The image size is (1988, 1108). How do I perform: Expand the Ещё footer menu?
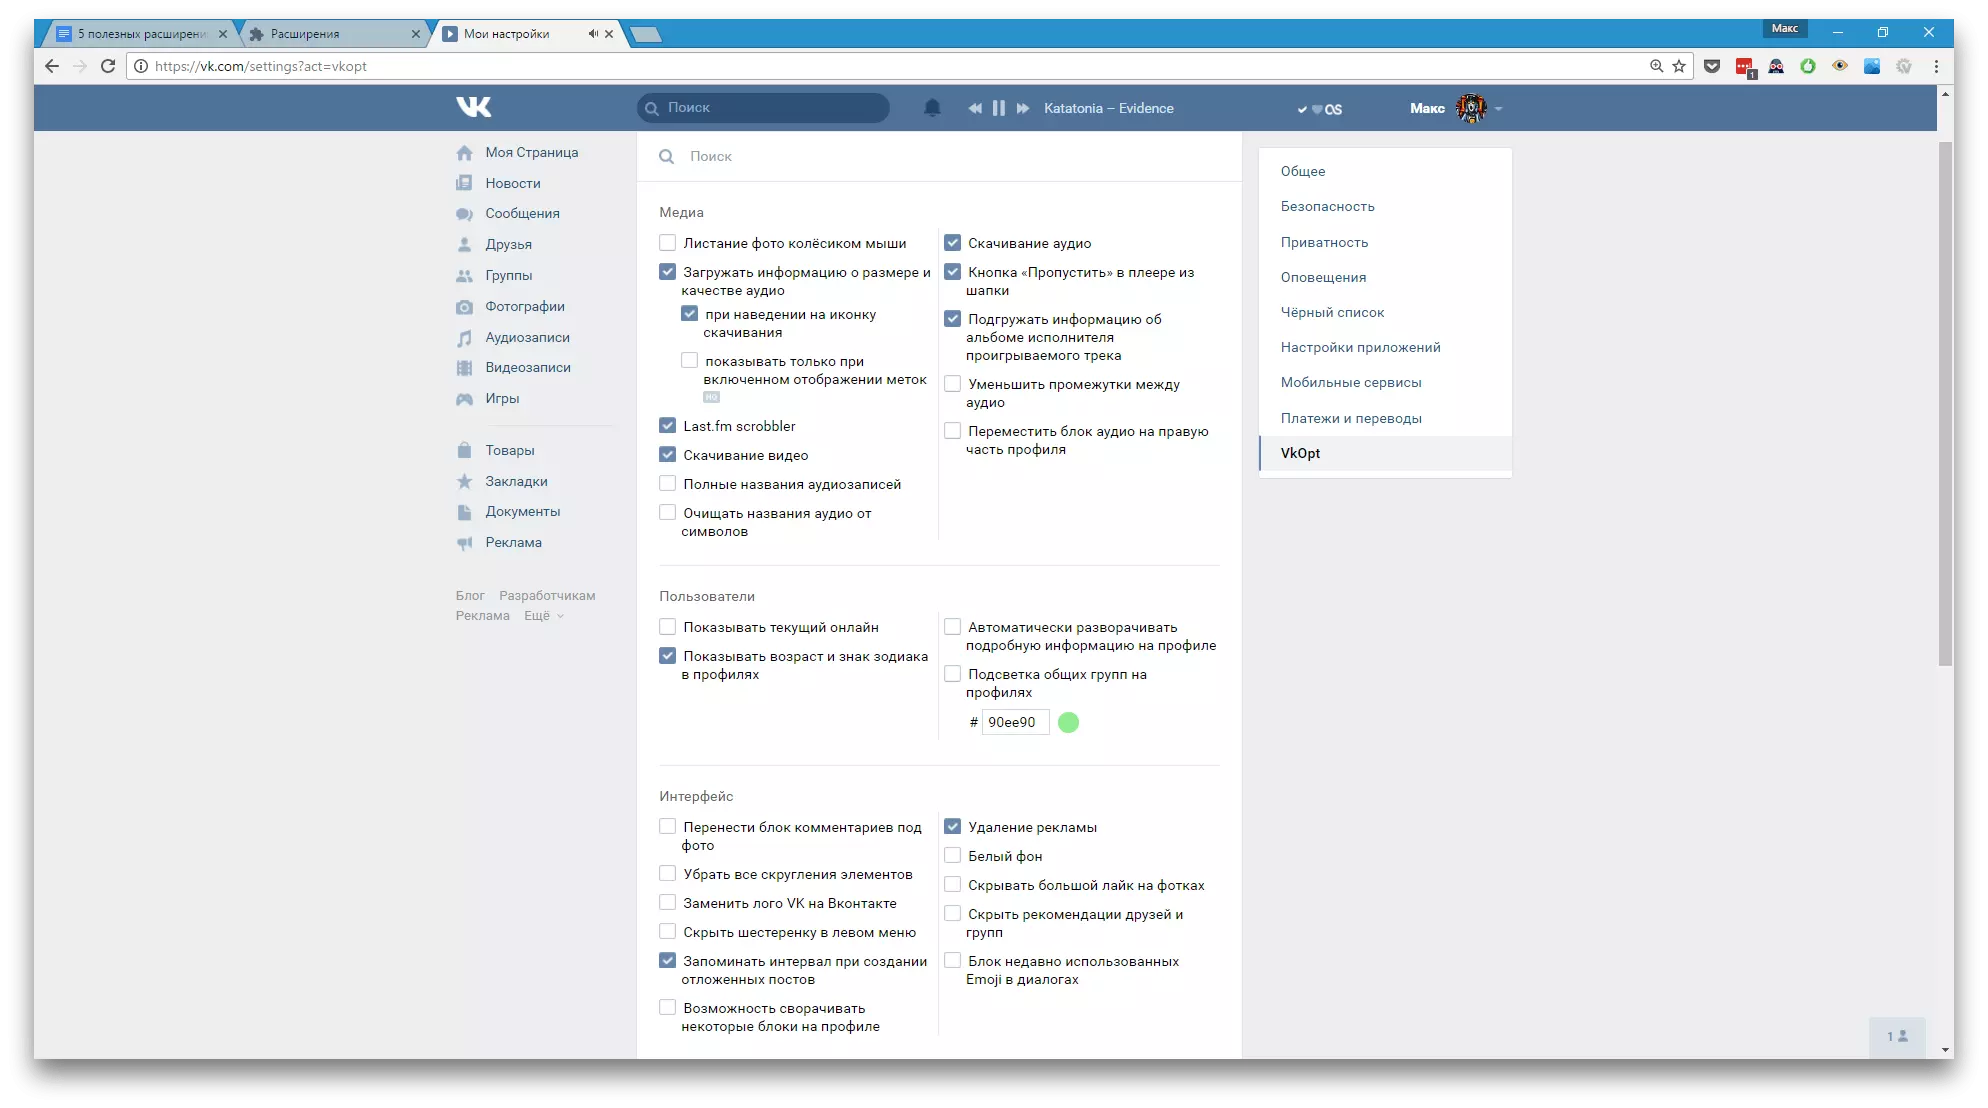[543, 616]
